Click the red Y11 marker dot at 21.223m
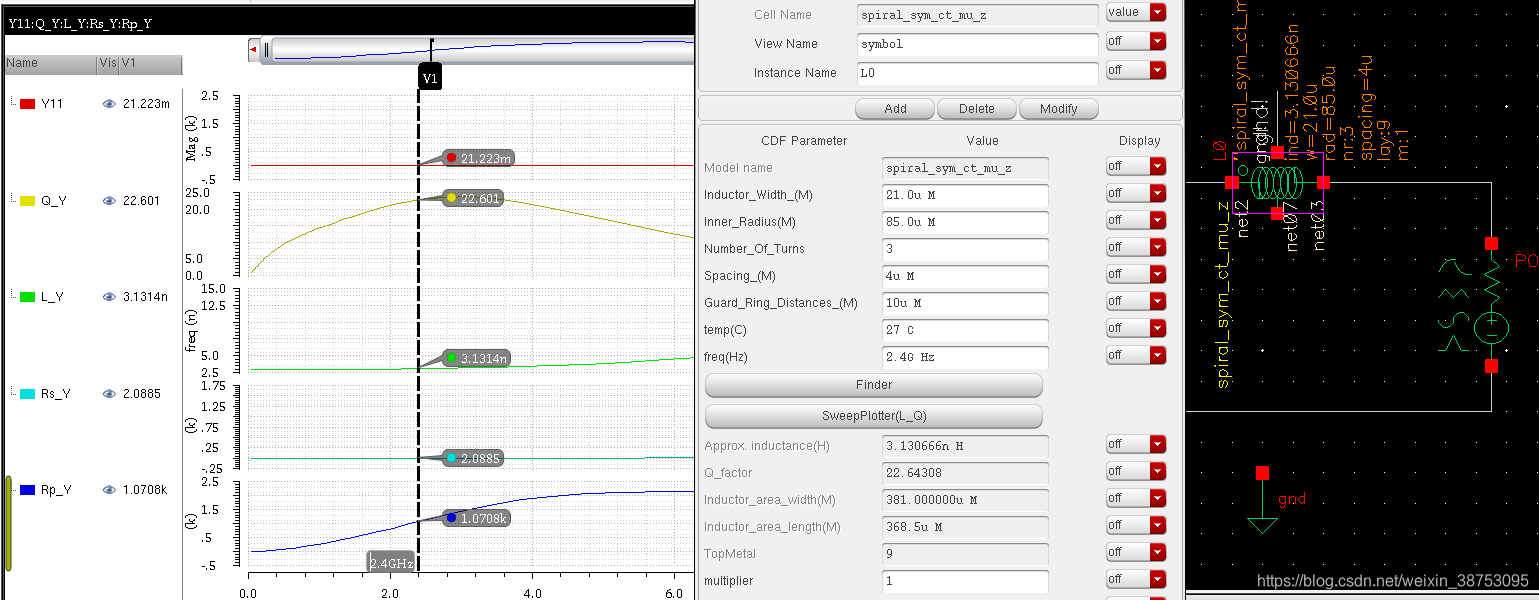 (452, 158)
